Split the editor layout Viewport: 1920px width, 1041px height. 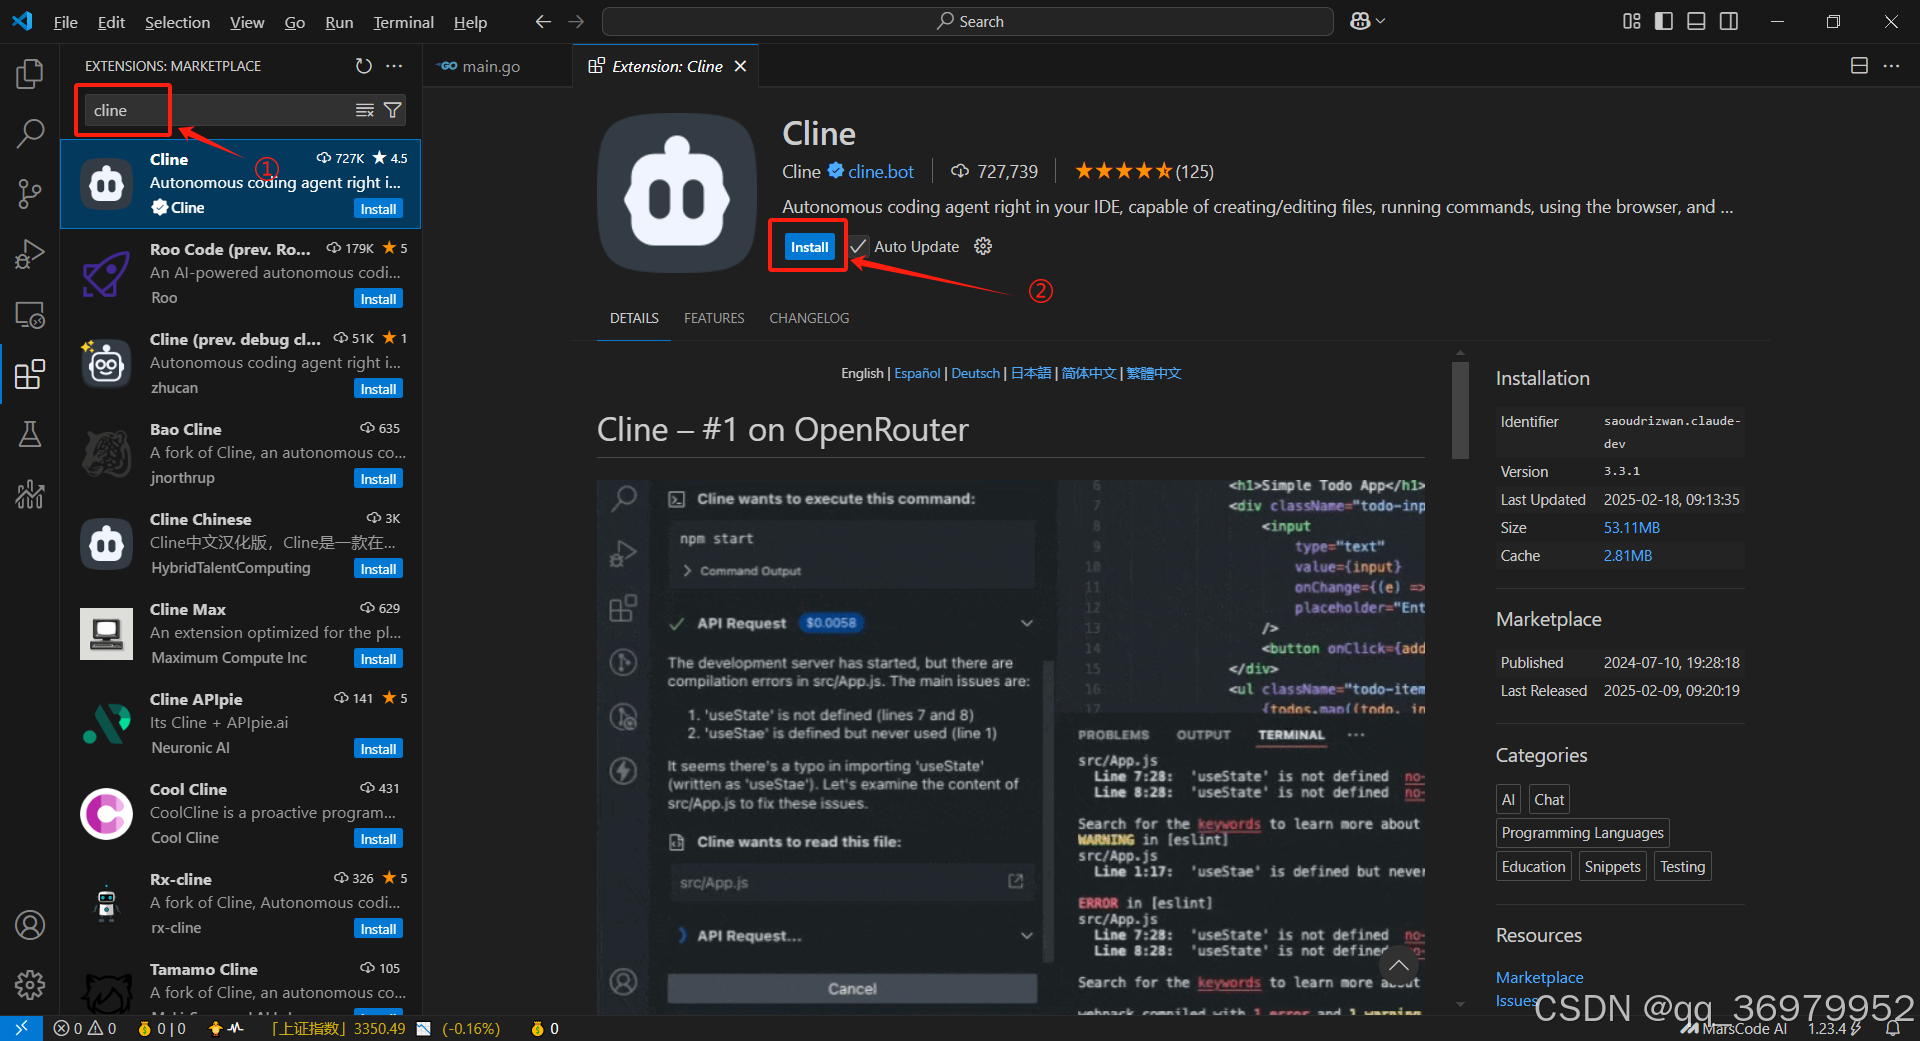pos(1859,66)
